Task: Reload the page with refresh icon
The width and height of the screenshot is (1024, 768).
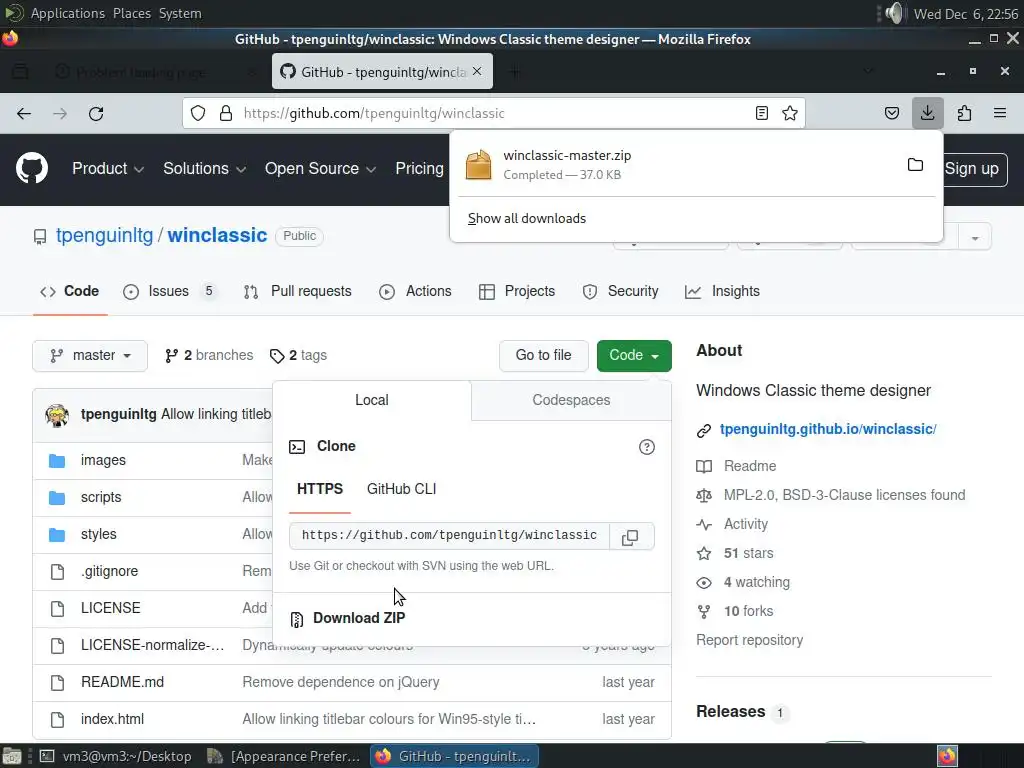Action: (96, 114)
